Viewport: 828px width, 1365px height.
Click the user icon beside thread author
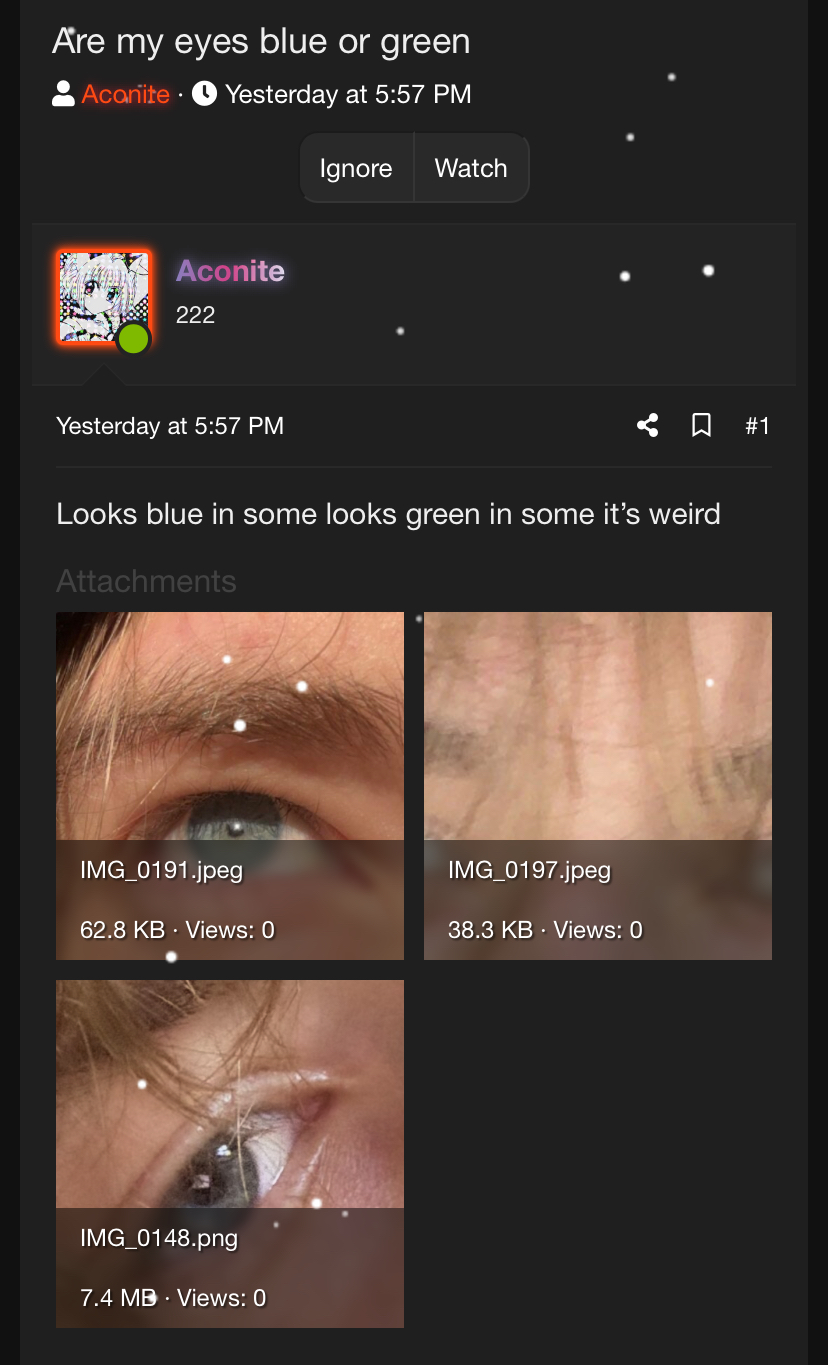click(63, 94)
